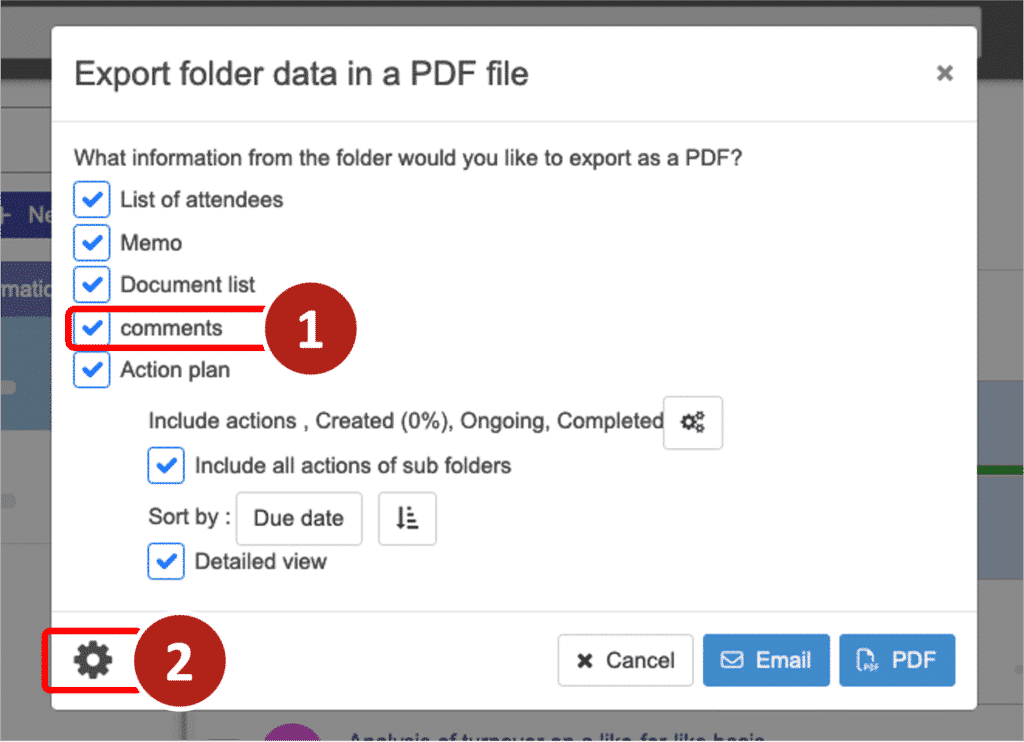Close the export dialog with X
The image size is (1024, 742).
click(x=944, y=73)
